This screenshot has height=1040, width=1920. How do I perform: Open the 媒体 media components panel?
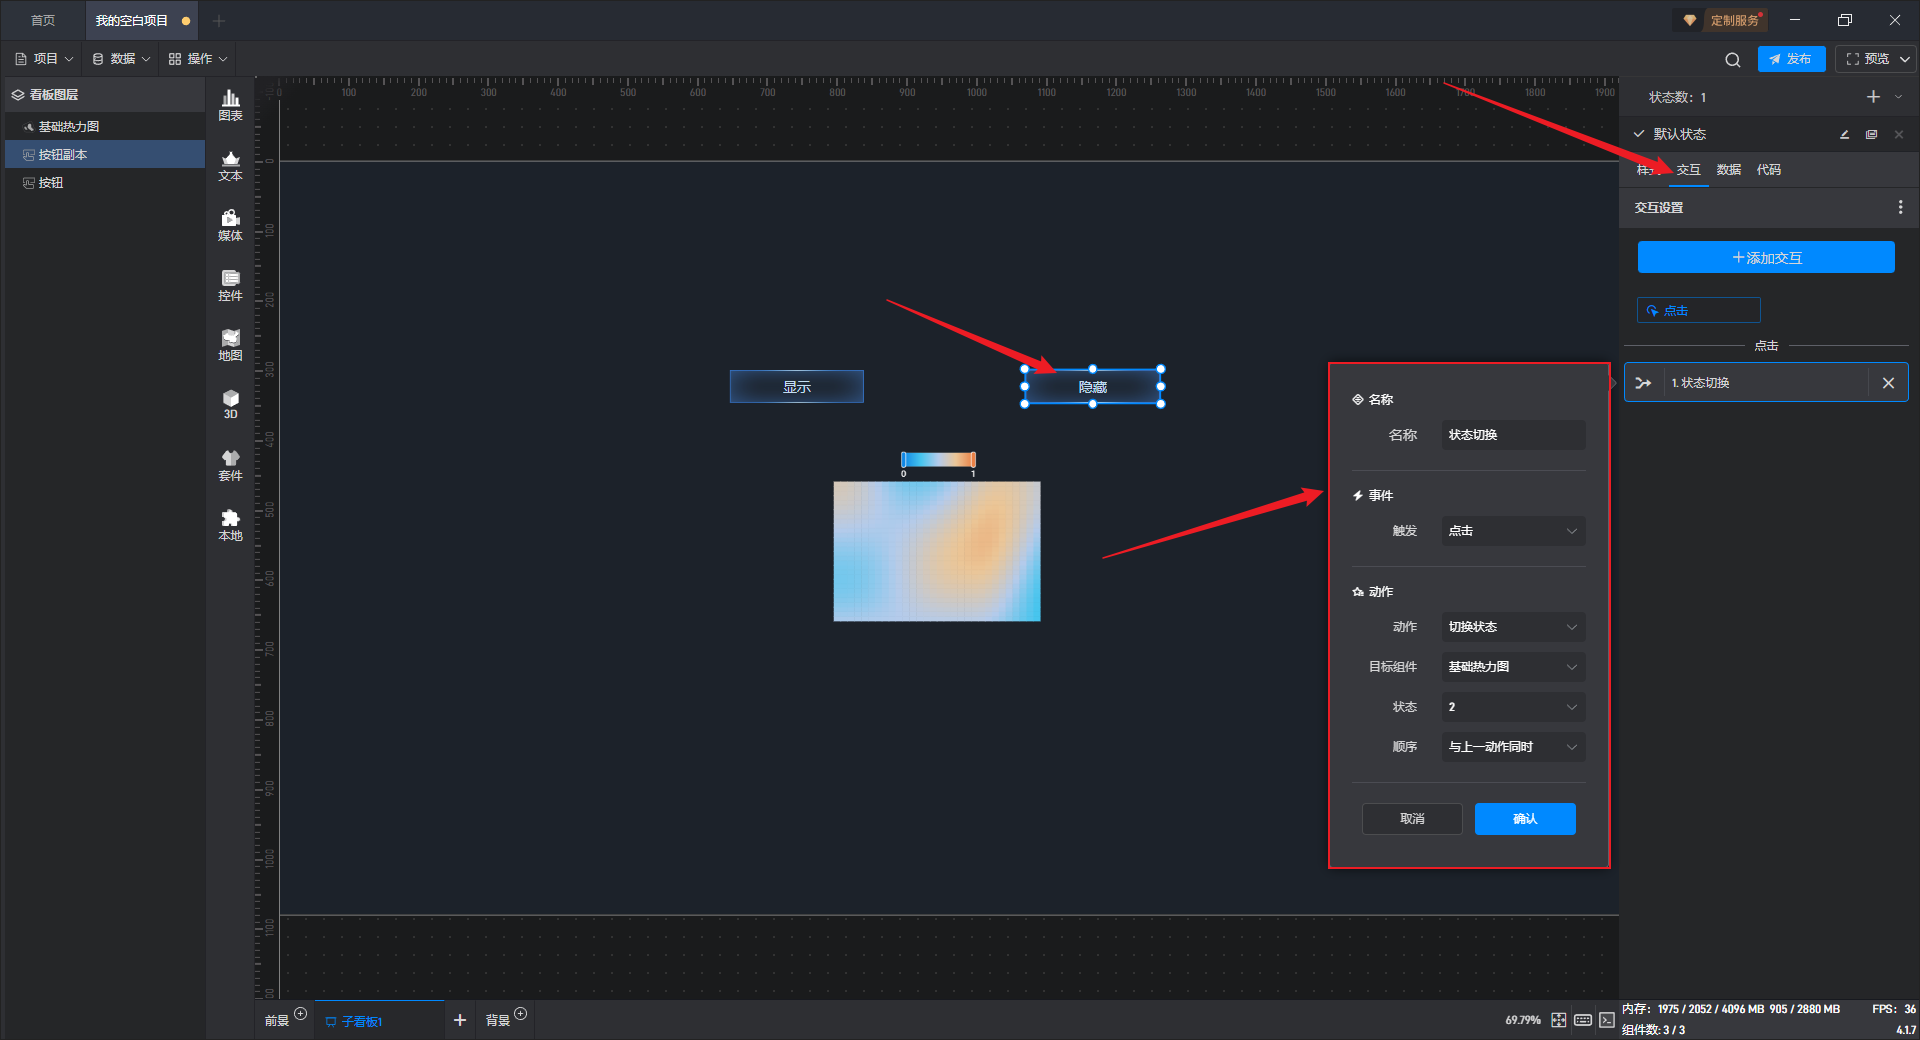pyautogui.click(x=230, y=225)
